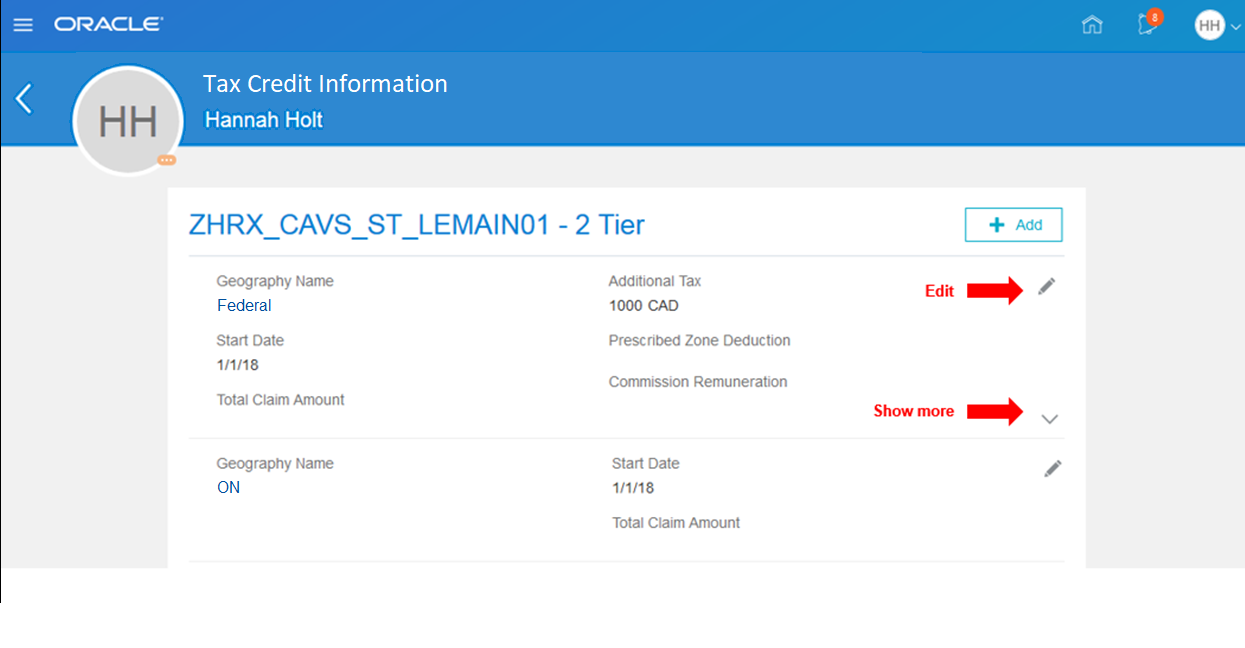Select the 1000 CAD additional tax value
1245x648 pixels.
643,305
